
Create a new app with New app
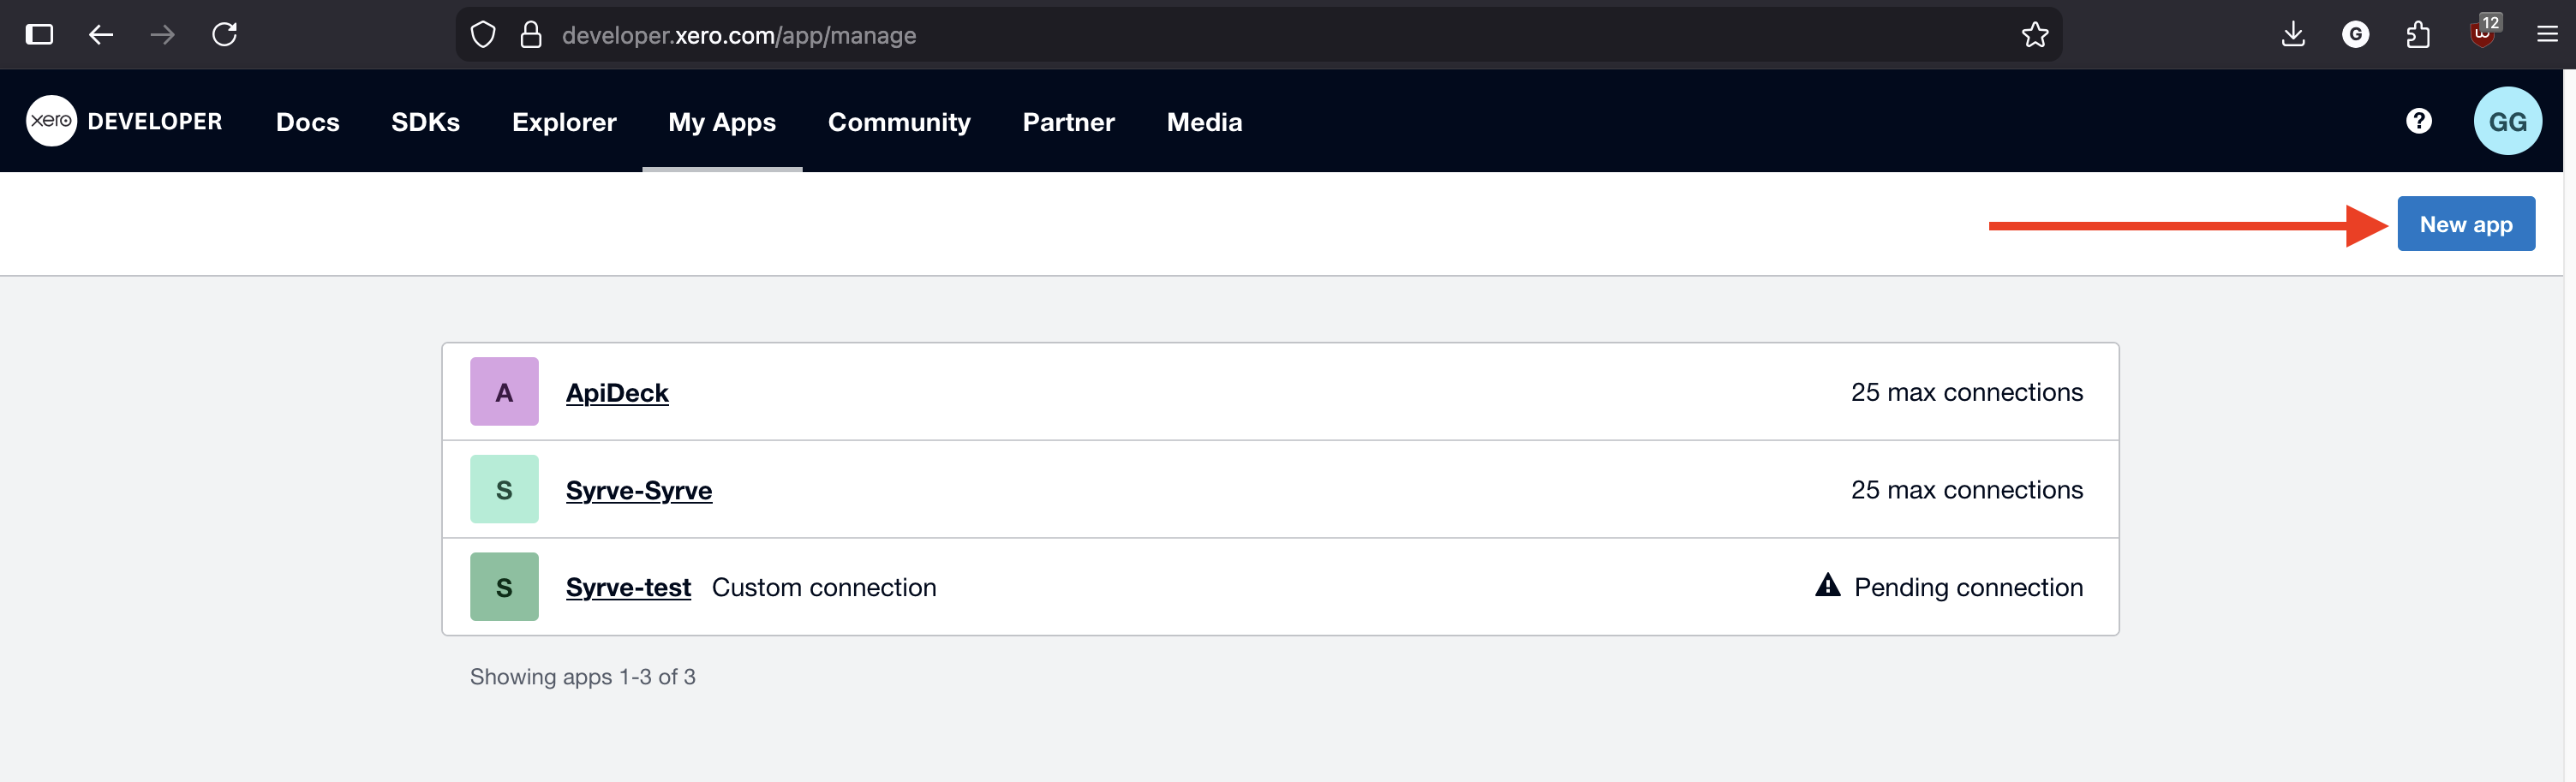click(2465, 224)
